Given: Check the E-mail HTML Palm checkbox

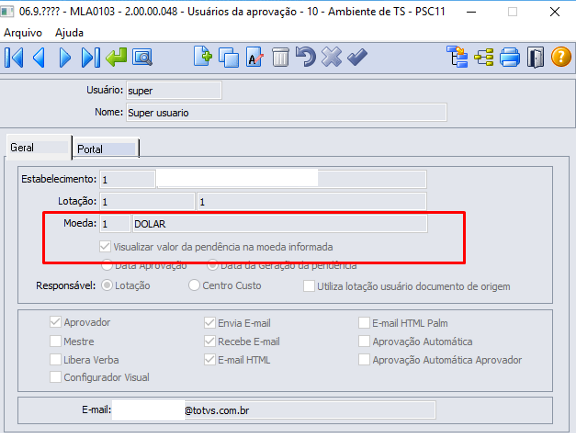Looking at the screenshot, I should pyautogui.click(x=364, y=323).
